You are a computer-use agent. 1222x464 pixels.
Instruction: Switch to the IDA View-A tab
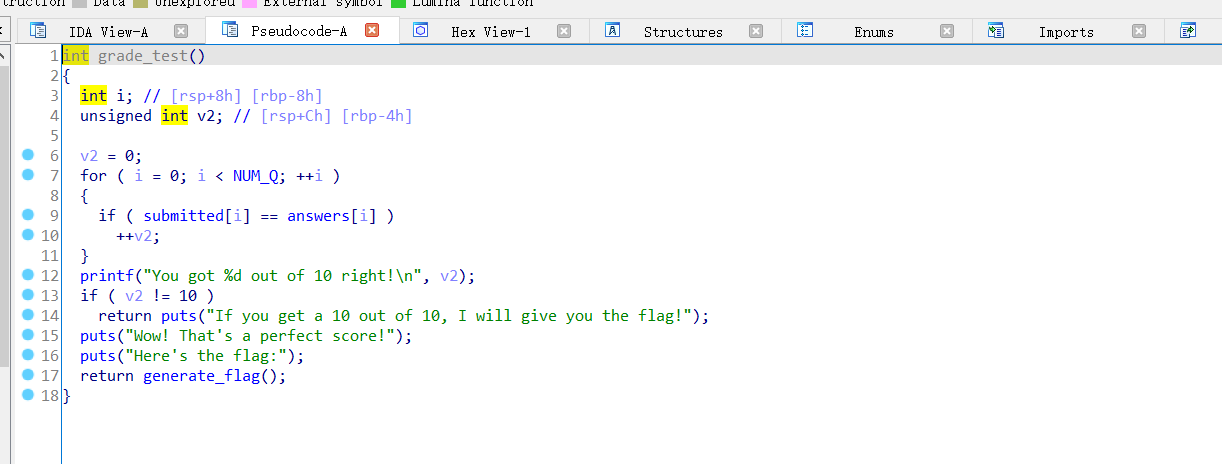point(108,32)
